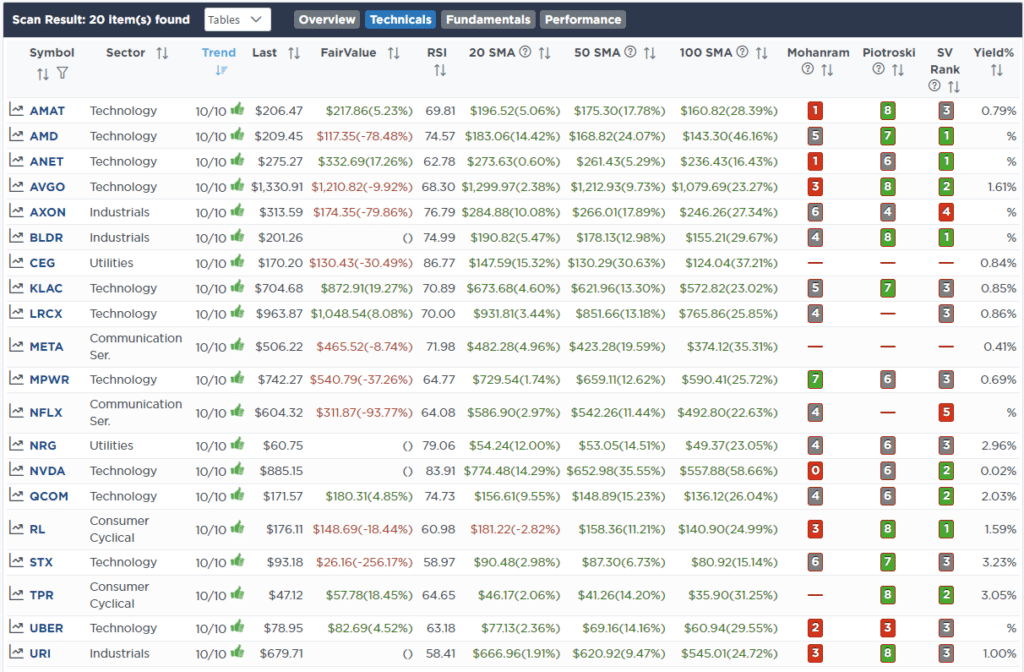Open help icon next to 50 SMA

[630, 52]
